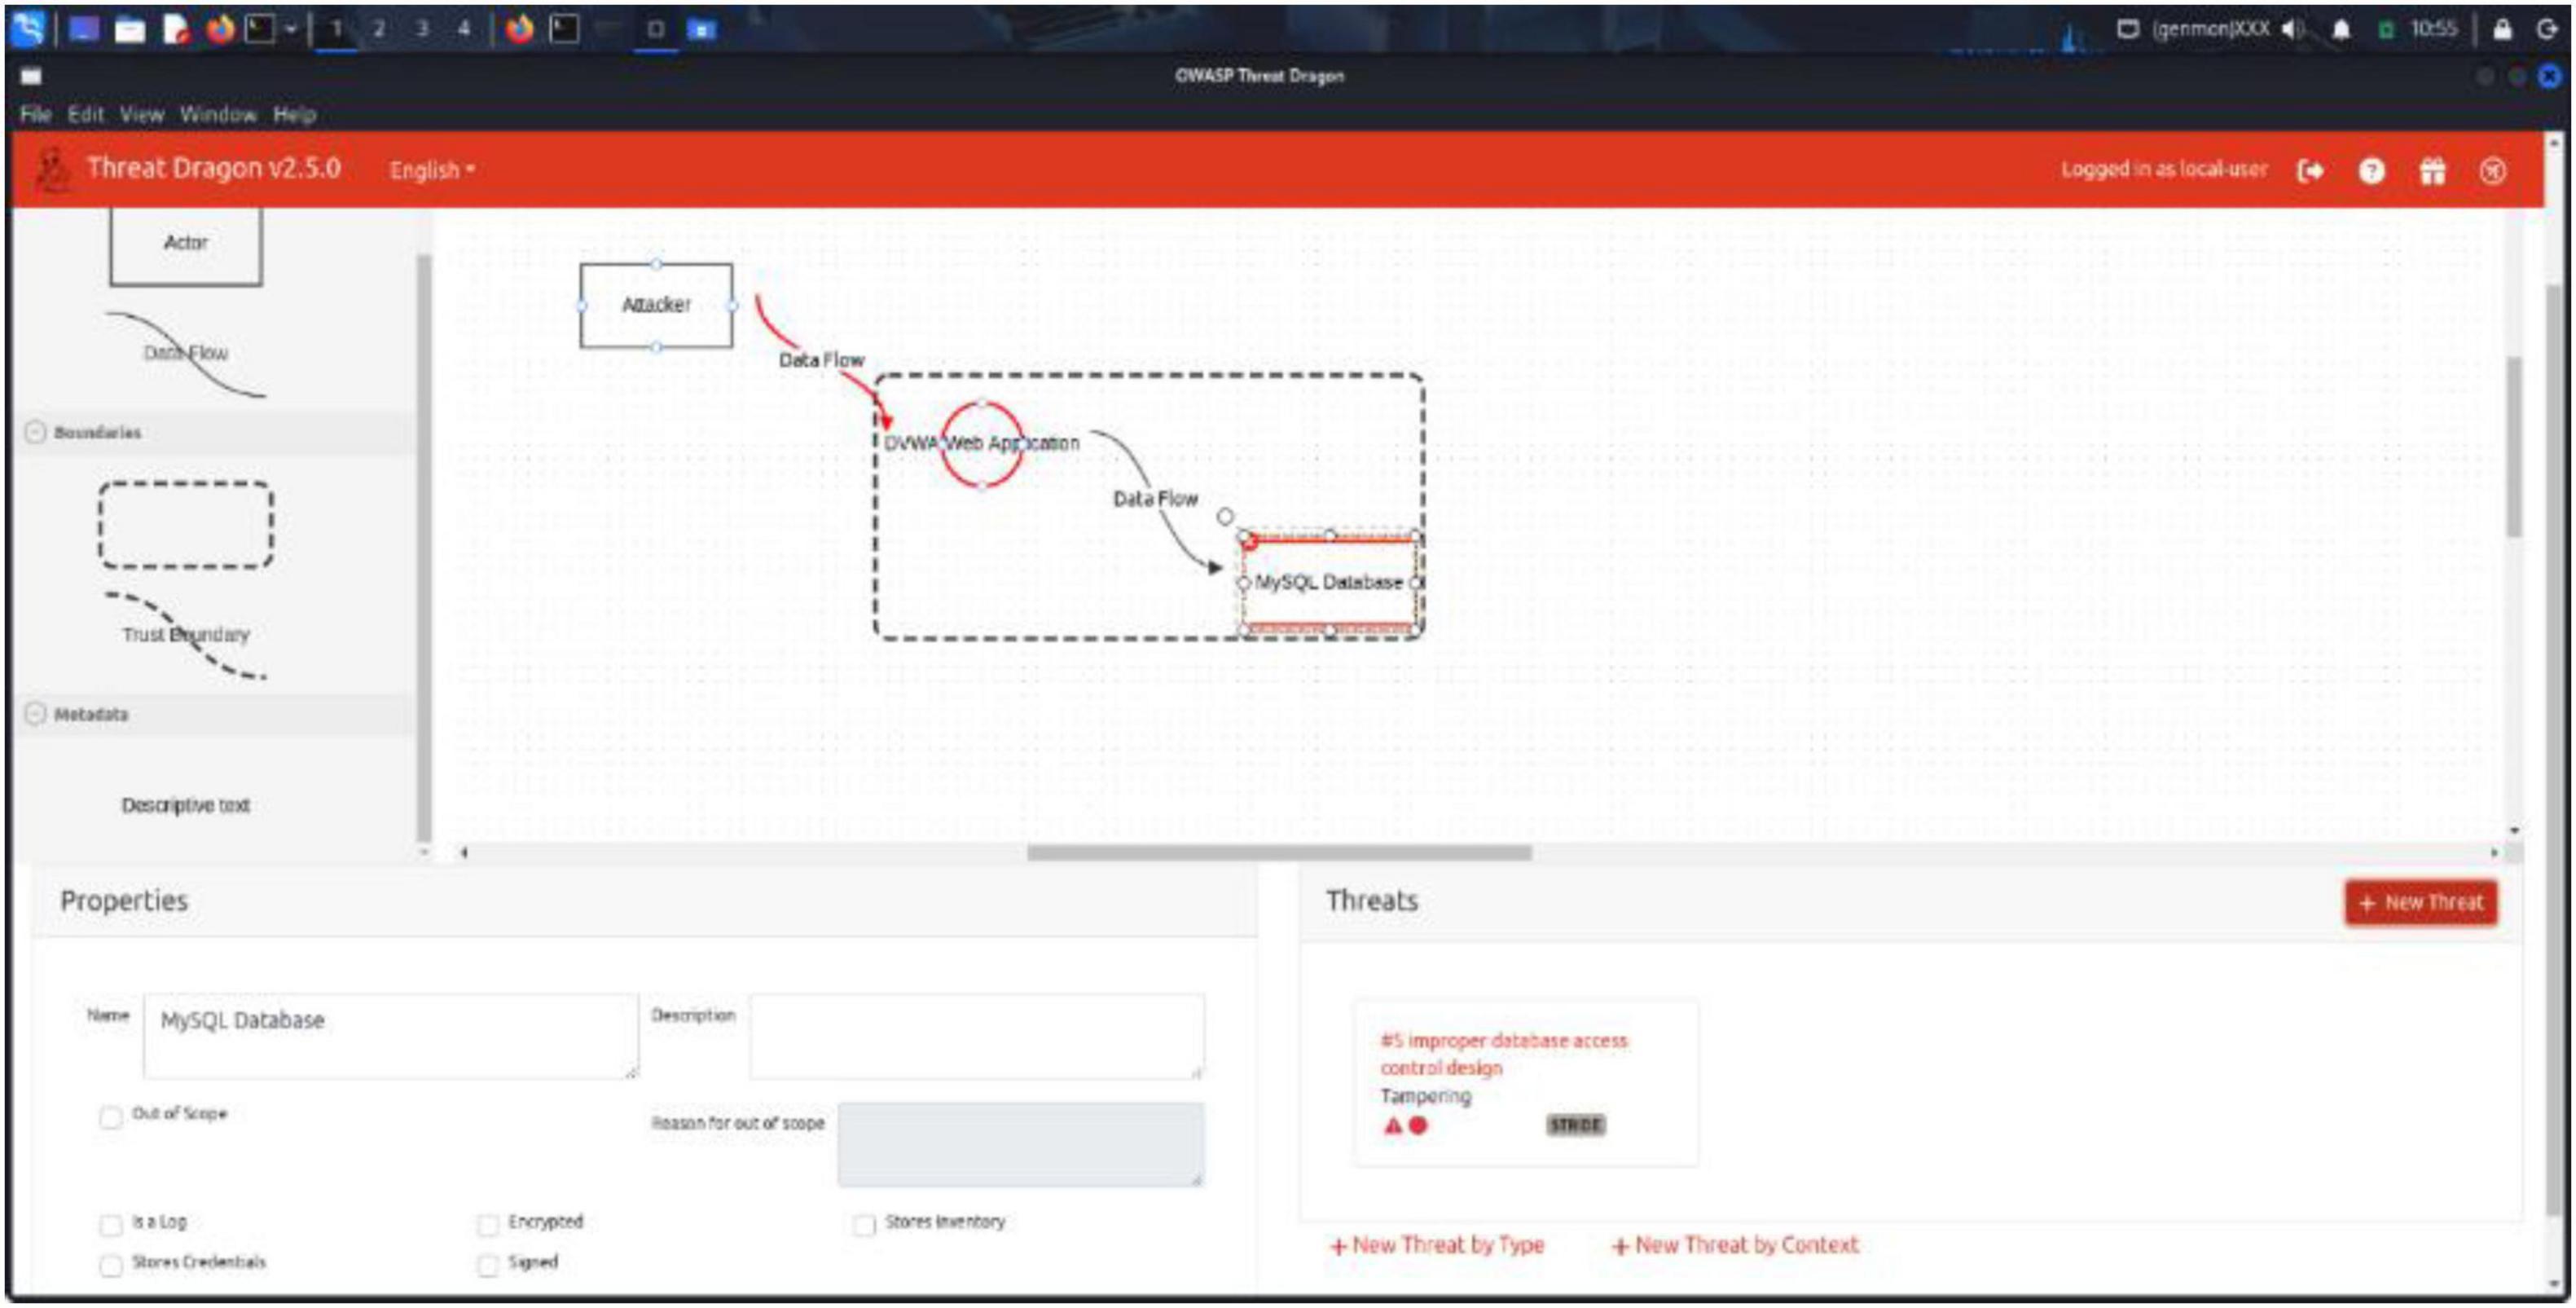This screenshot has height=1308, width=2576.
Task: Click the clock showing 10:55
Action: pyautogui.click(x=2433, y=29)
